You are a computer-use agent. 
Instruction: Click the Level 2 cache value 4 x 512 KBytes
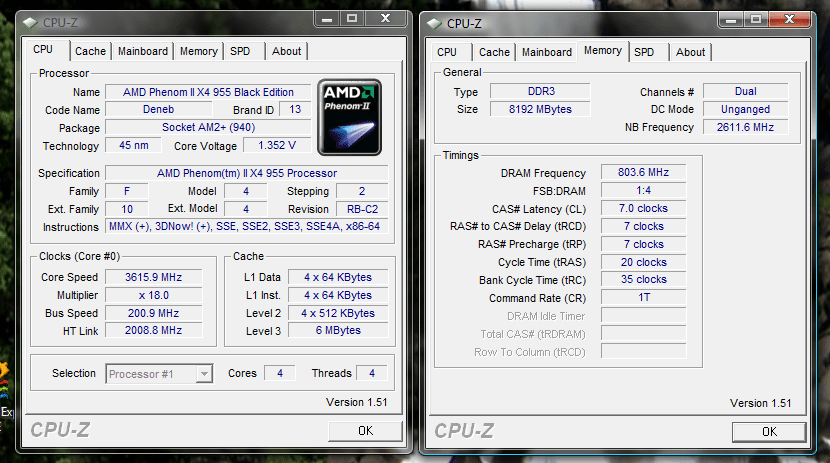pyautogui.click(x=338, y=313)
